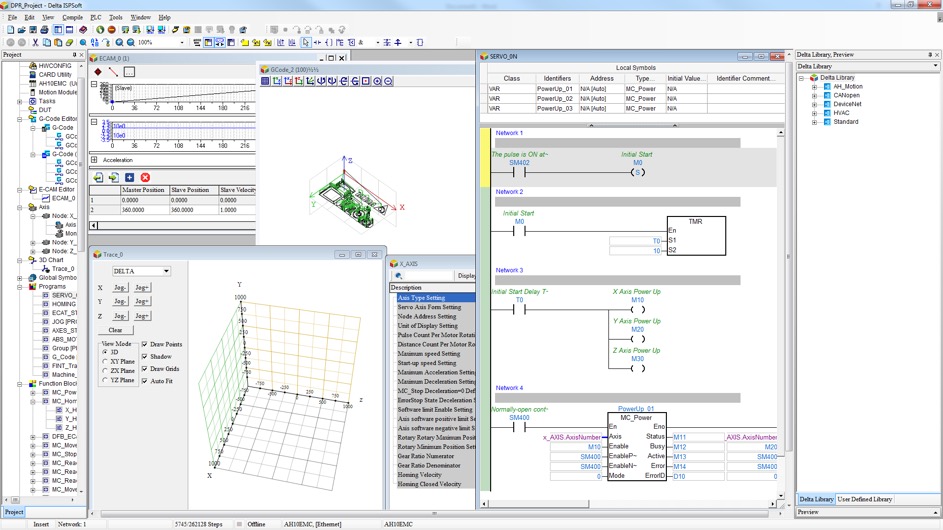Viewport: 943px width, 530px height.
Task: Select the red line tool in ECAM_0
Action: click(x=113, y=72)
